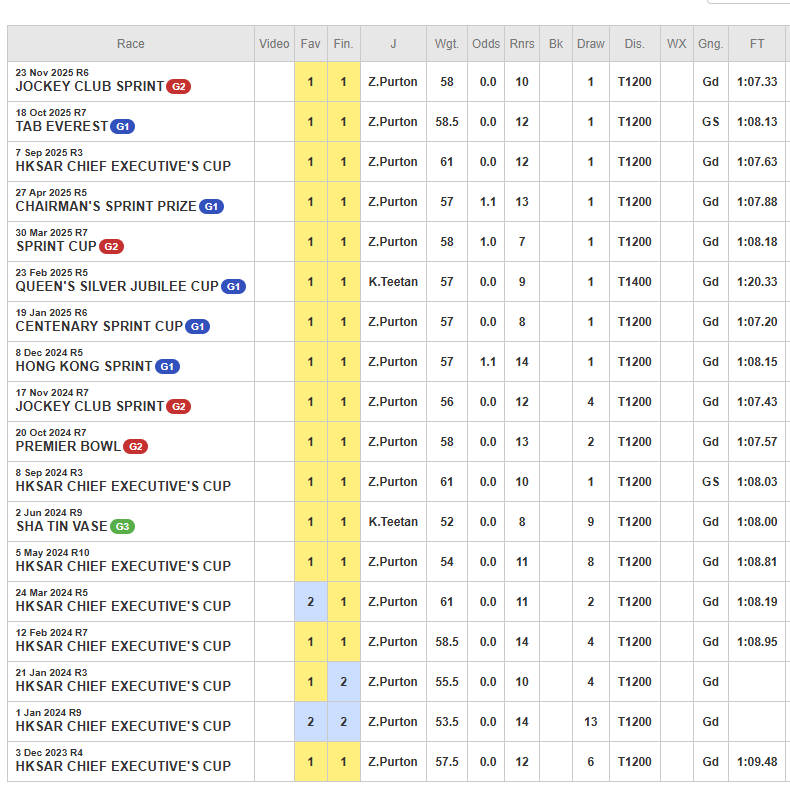Click the G1 badge on Centenary Sprint Cup

198,326
